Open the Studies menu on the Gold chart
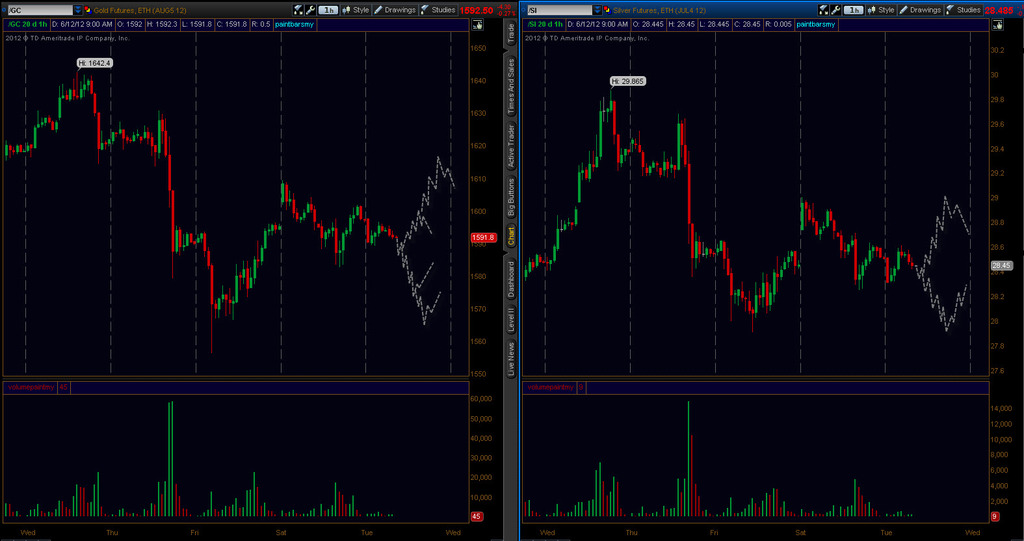 [x=438, y=10]
